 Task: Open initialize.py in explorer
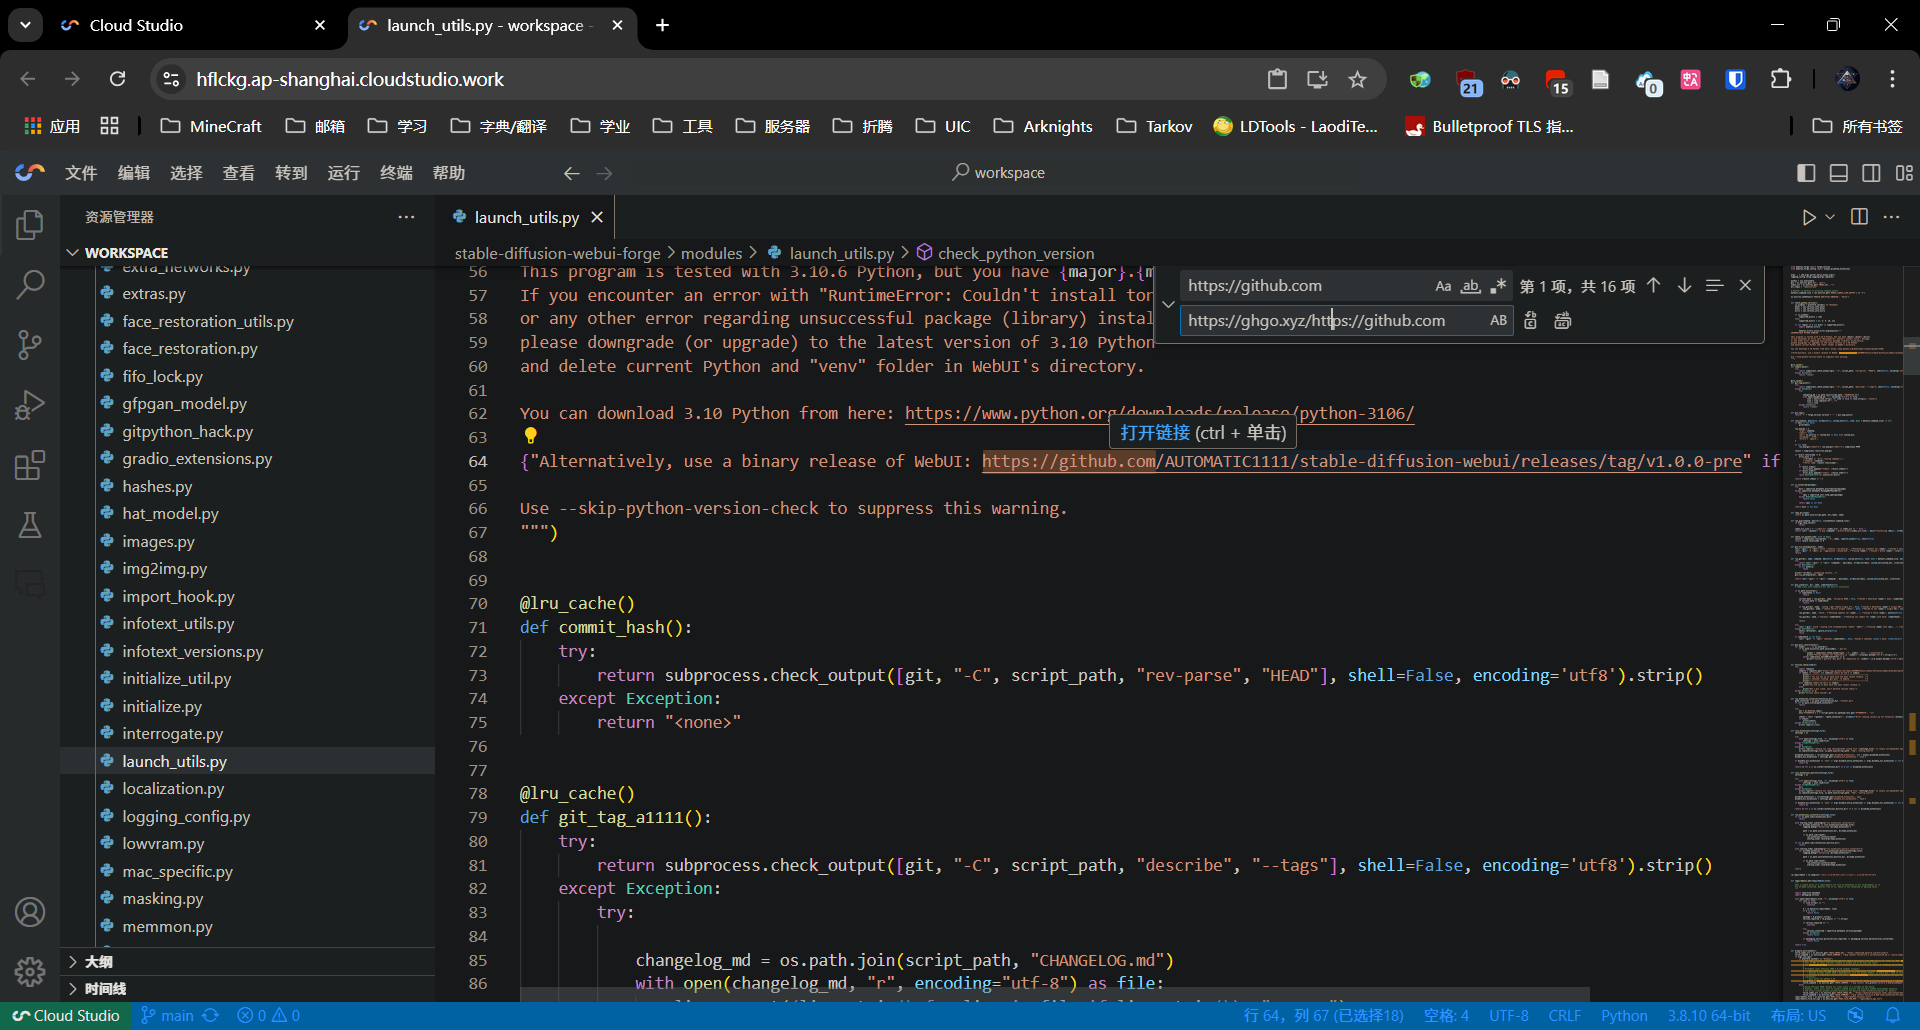pyautogui.click(x=162, y=706)
